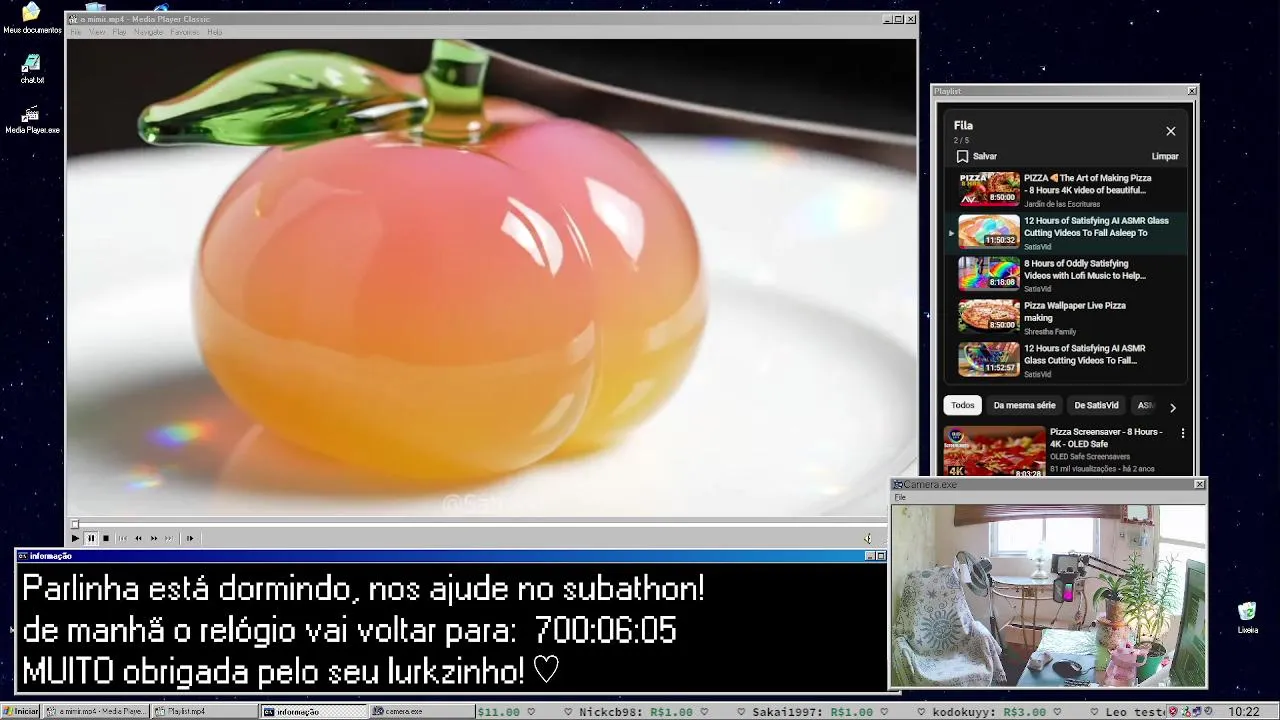This screenshot has width=1280, height=720.
Task: Start playback with the Play button
Action: [x=75, y=538]
